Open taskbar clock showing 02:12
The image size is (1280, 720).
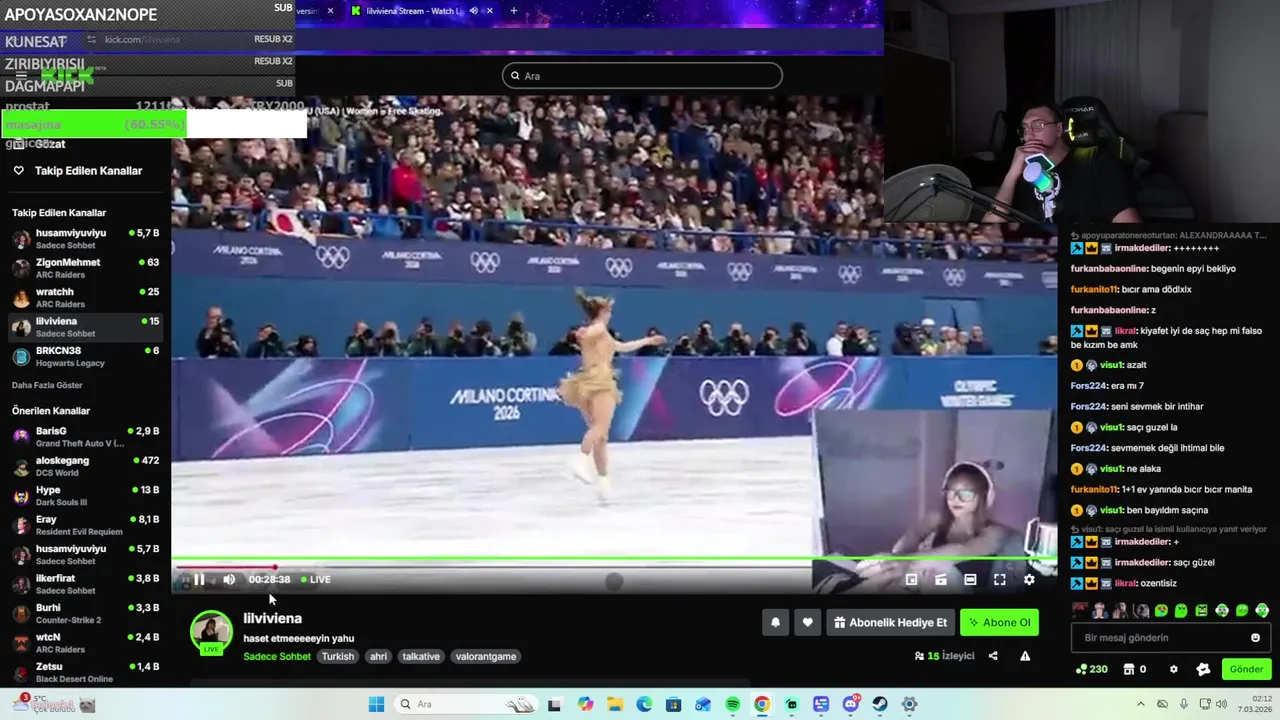(1255, 704)
